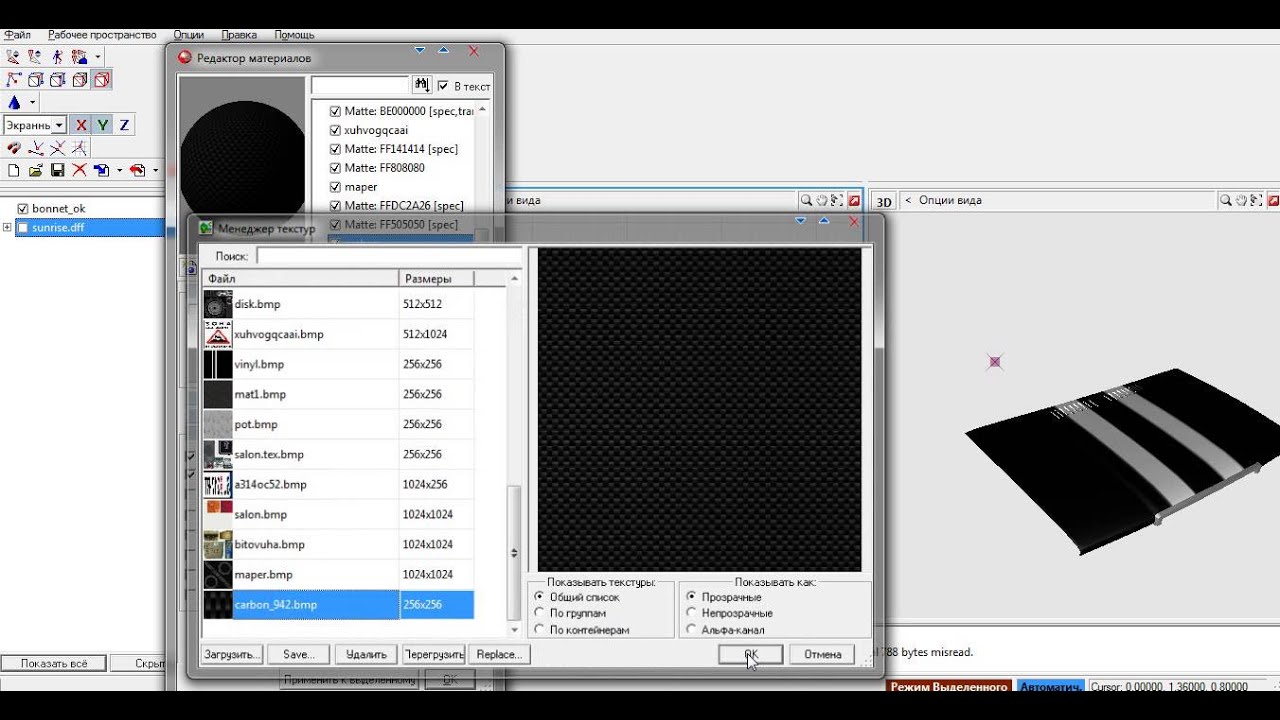Open the 'Опции вида' view options menu
1280x720 pixels.
(x=950, y=200)
